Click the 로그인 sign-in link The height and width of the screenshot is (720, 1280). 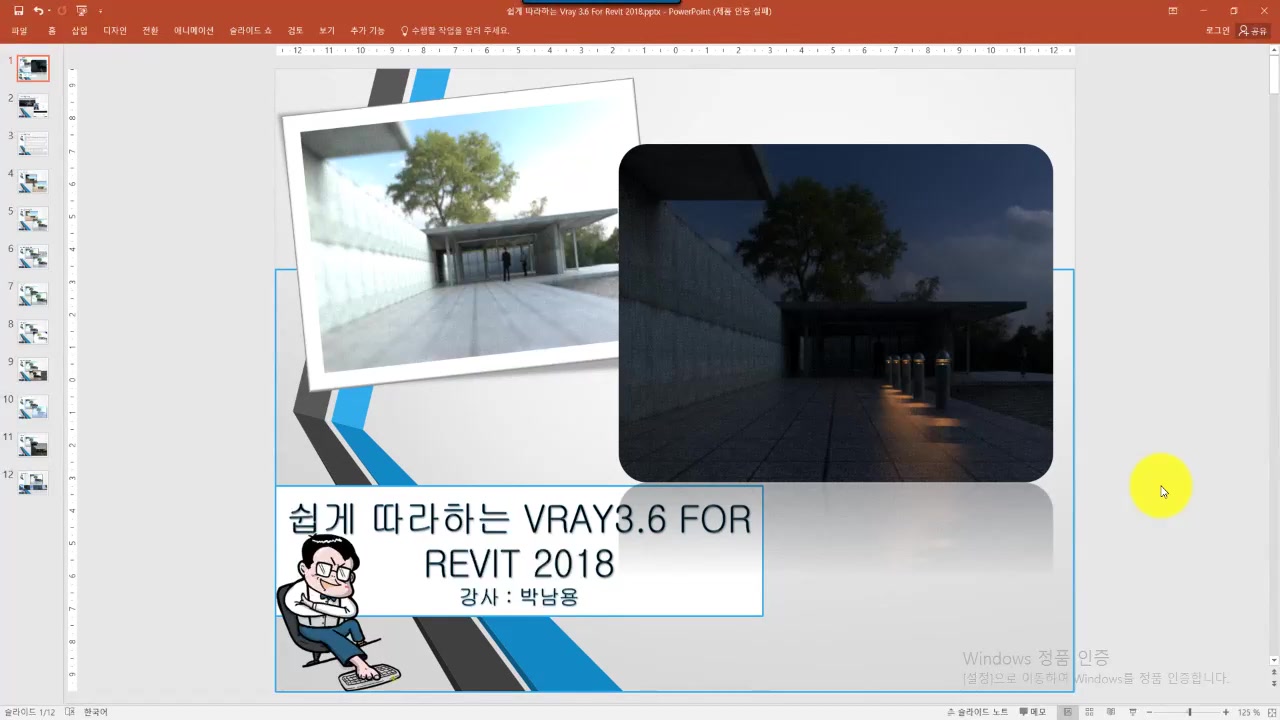click(x=1217, y=31)
